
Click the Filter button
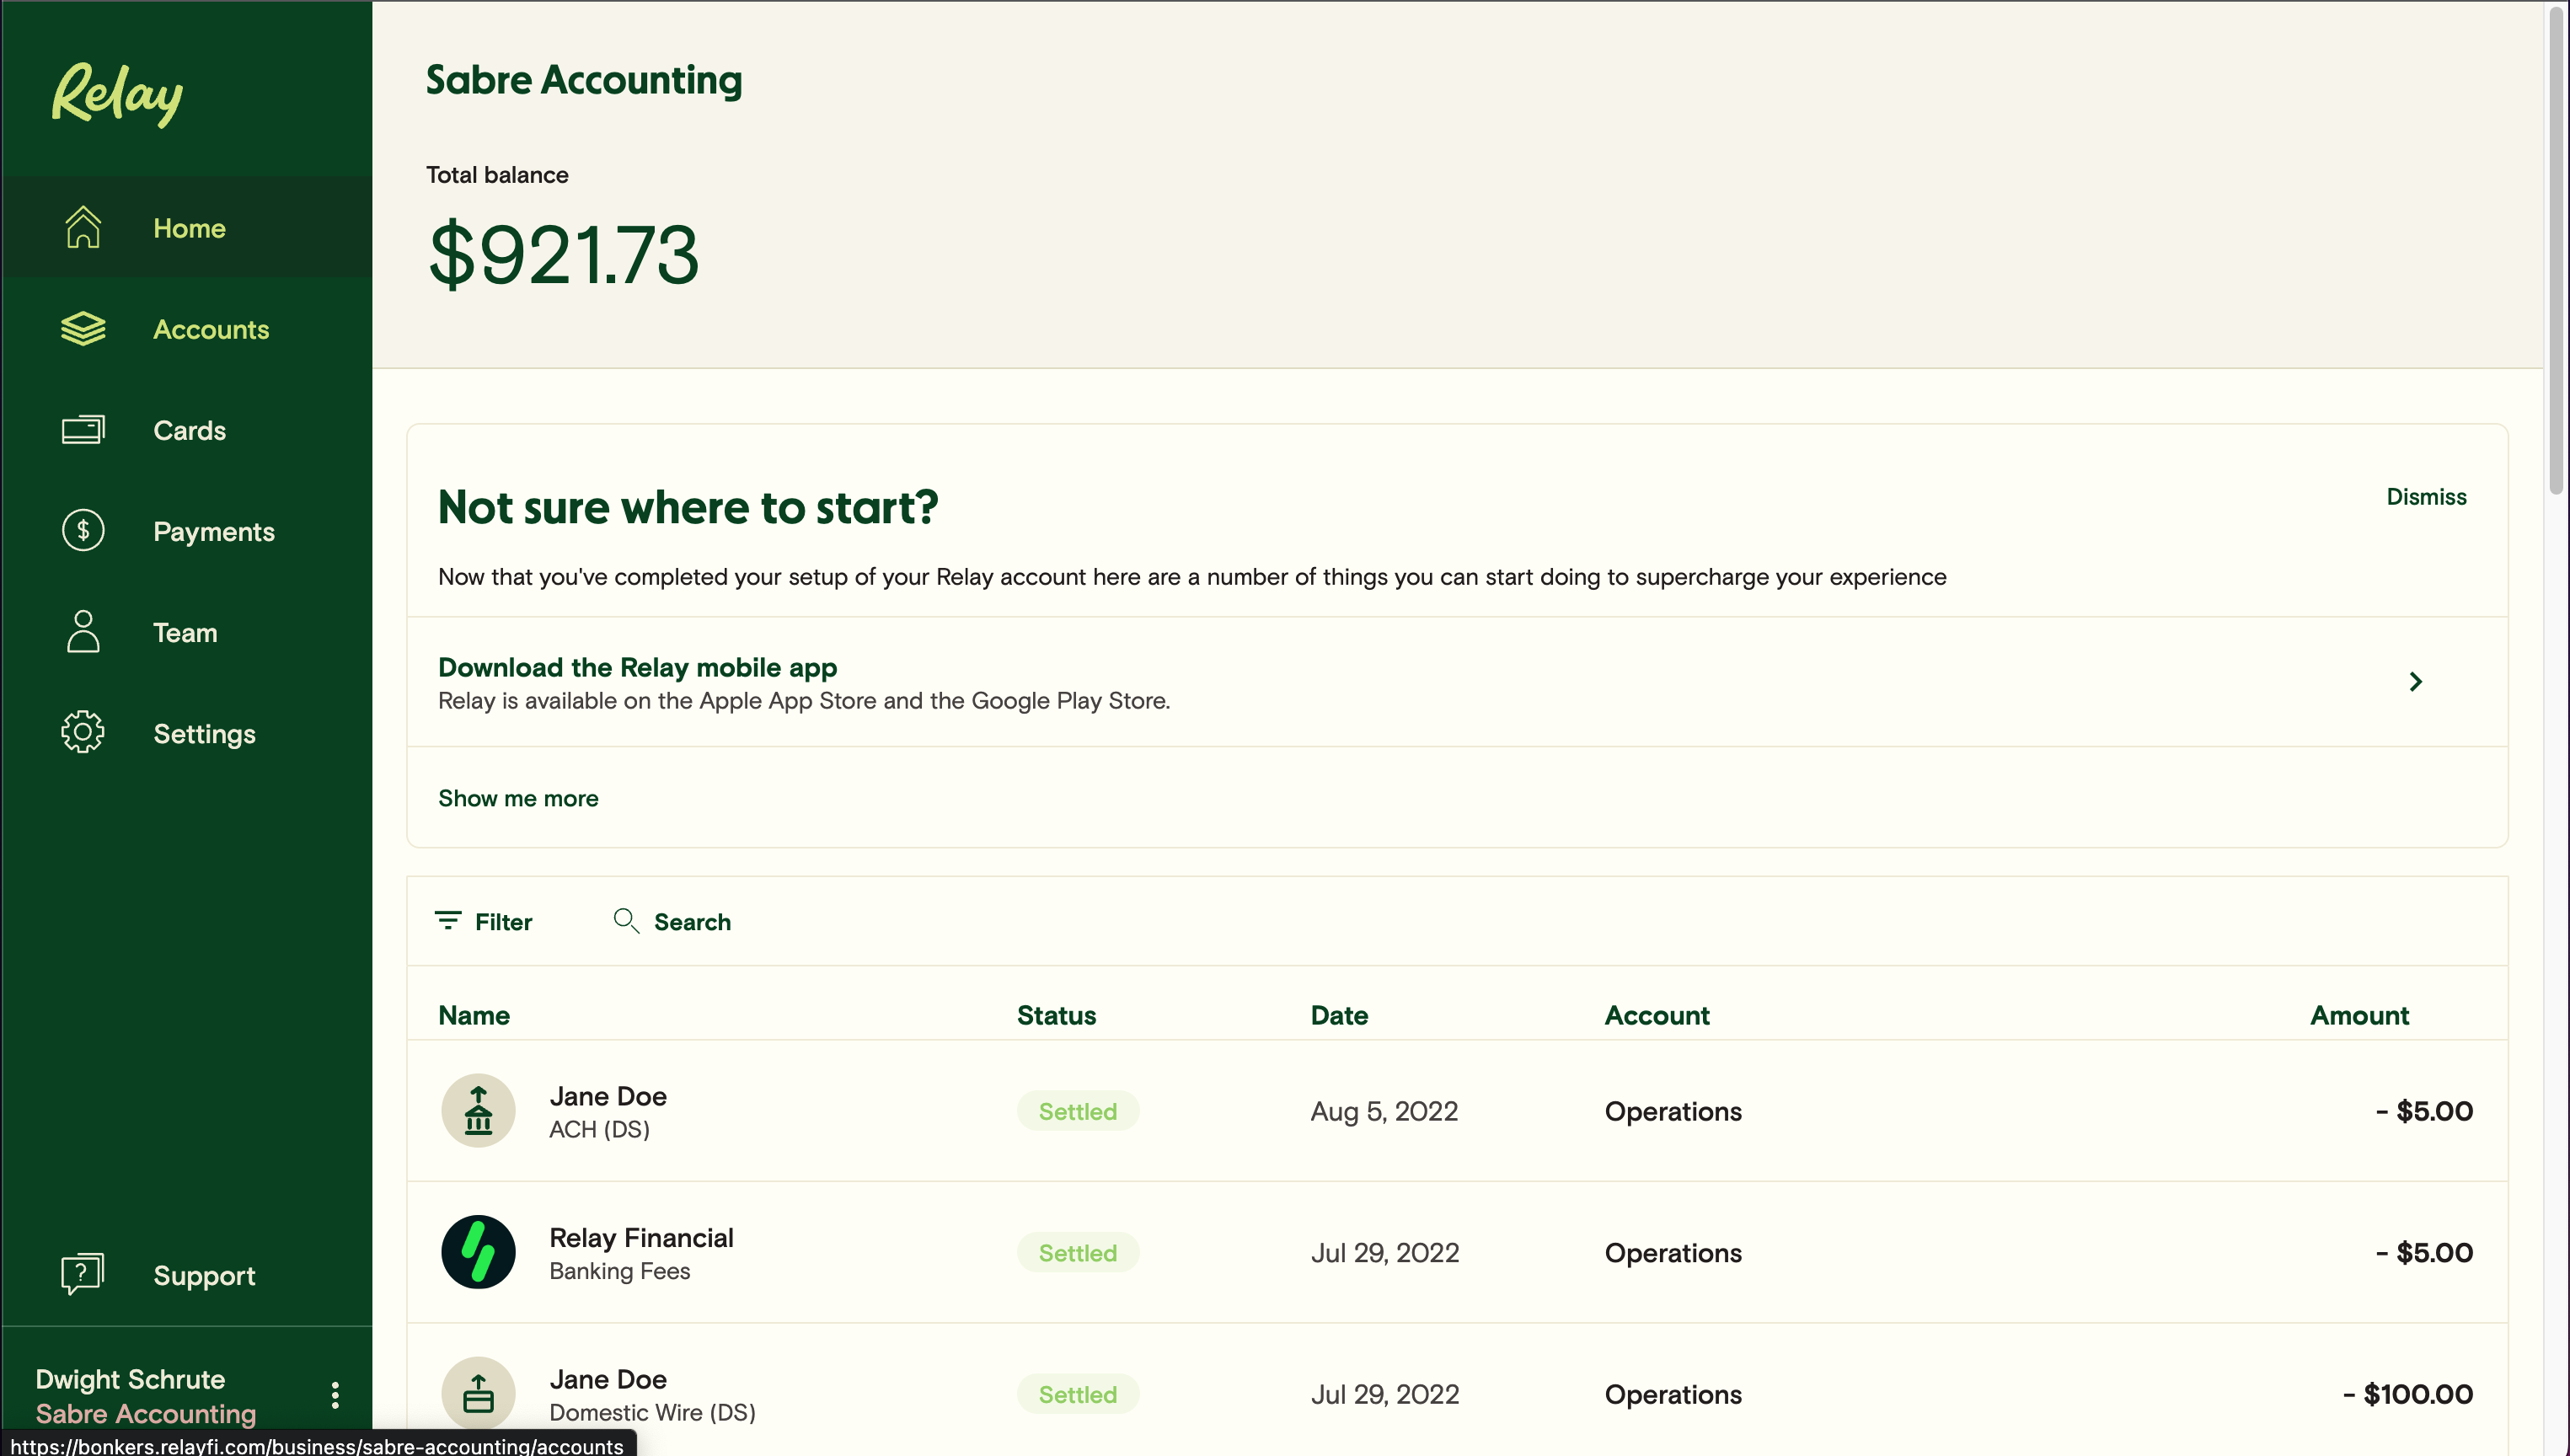coord(484,921)
